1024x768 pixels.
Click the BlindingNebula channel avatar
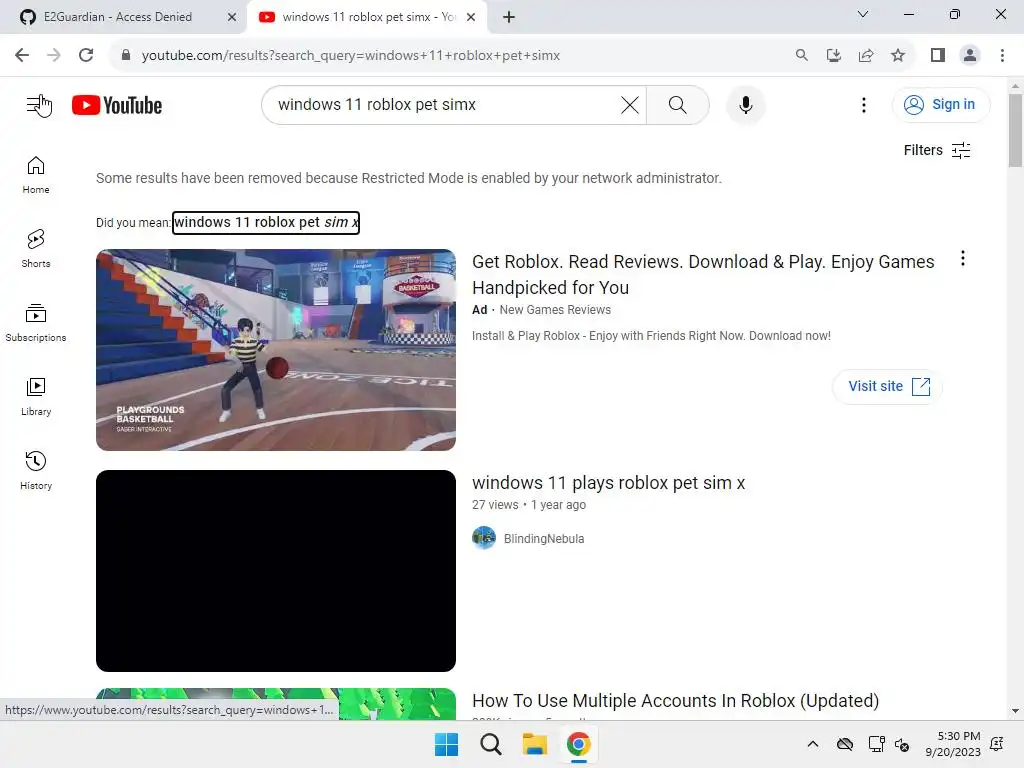[x=484, y=538]
